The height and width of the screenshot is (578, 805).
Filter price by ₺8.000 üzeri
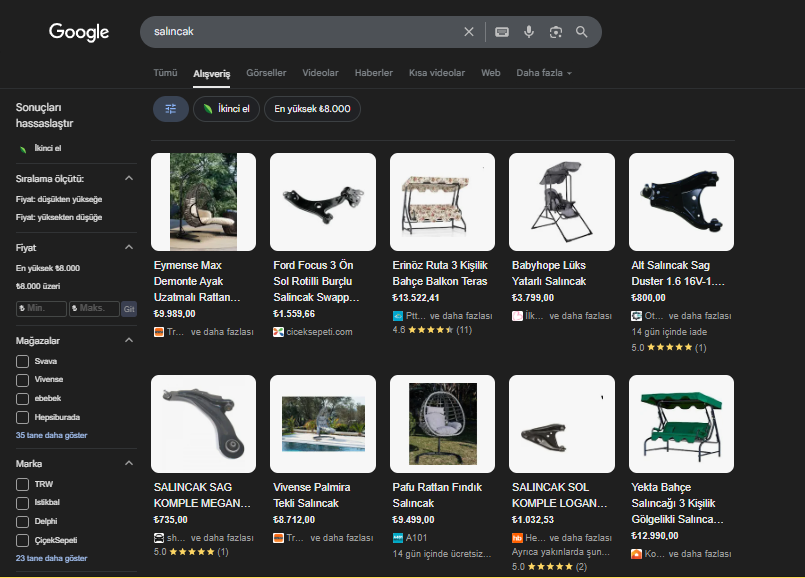(38, 286)
